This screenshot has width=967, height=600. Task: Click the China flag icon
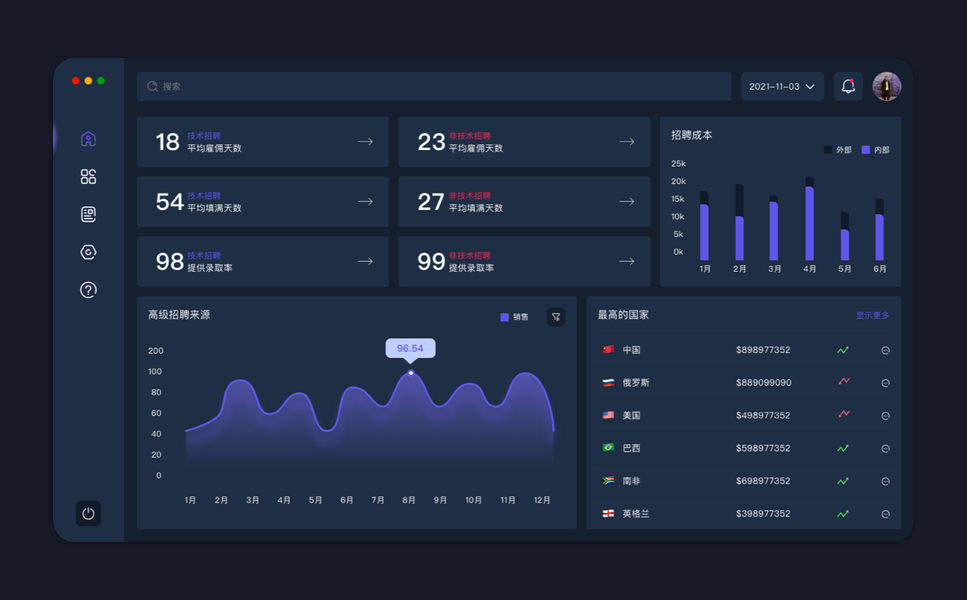[608, 350]
